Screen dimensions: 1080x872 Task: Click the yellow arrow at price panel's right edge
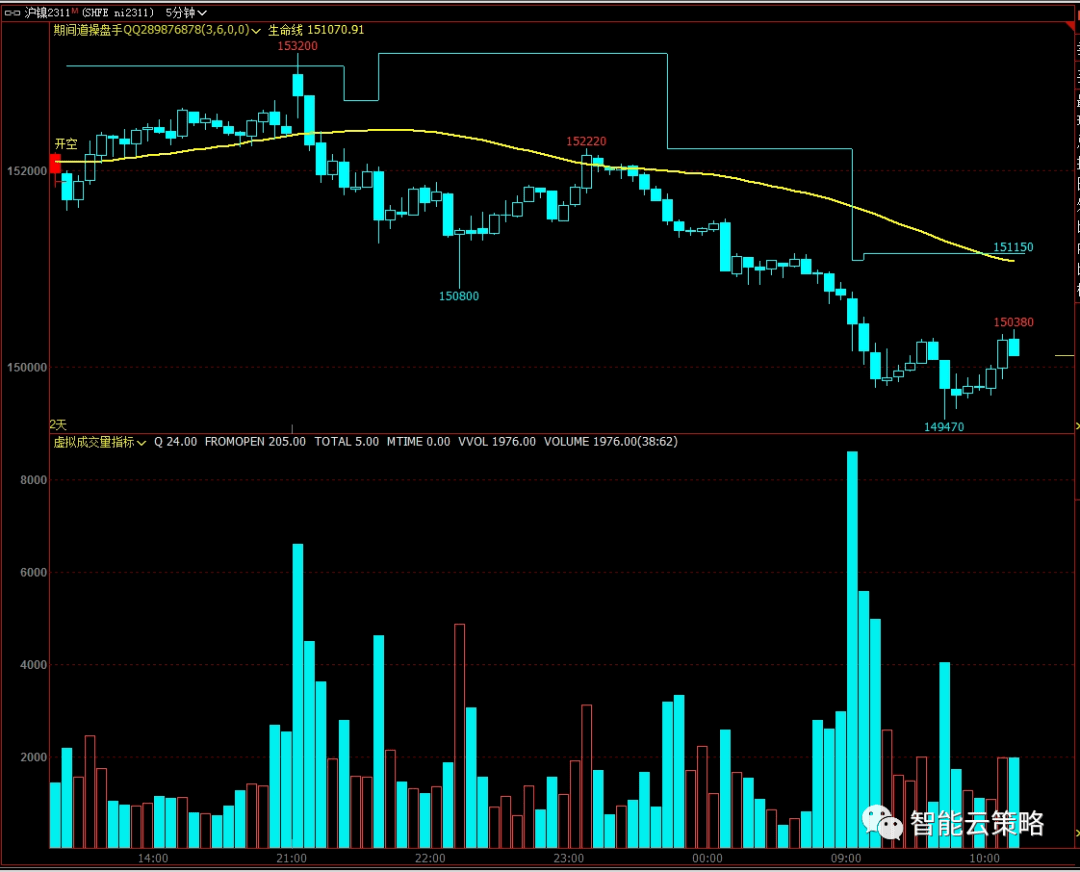1076,426
